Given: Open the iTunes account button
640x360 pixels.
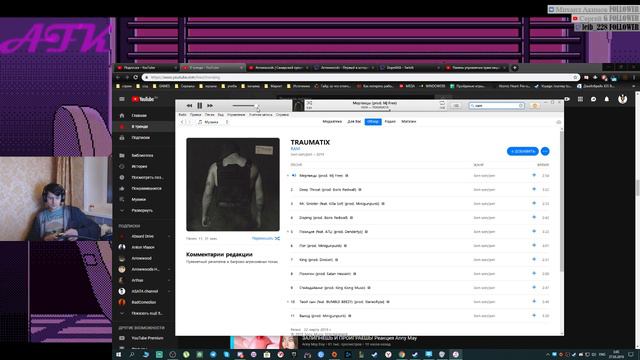Looking at the screenshot, I should [535, 106].
